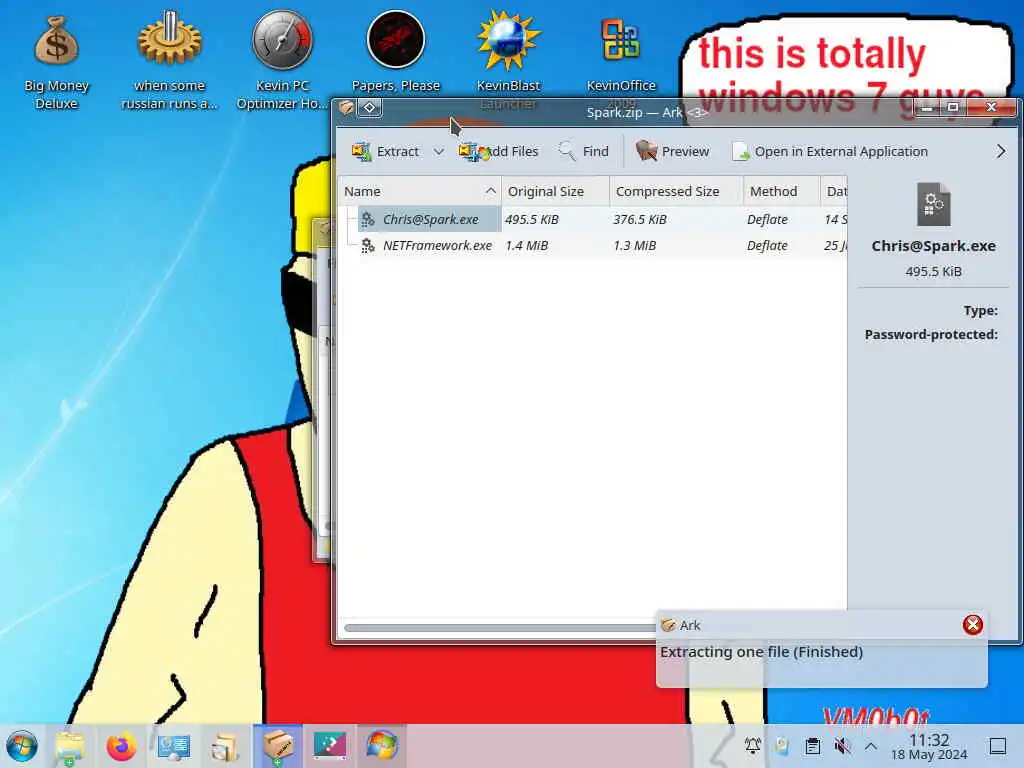Click the 495.5 KiB original size cell
The width and height of the screenshot is (1024, 768).
click(x=532, y=219)
